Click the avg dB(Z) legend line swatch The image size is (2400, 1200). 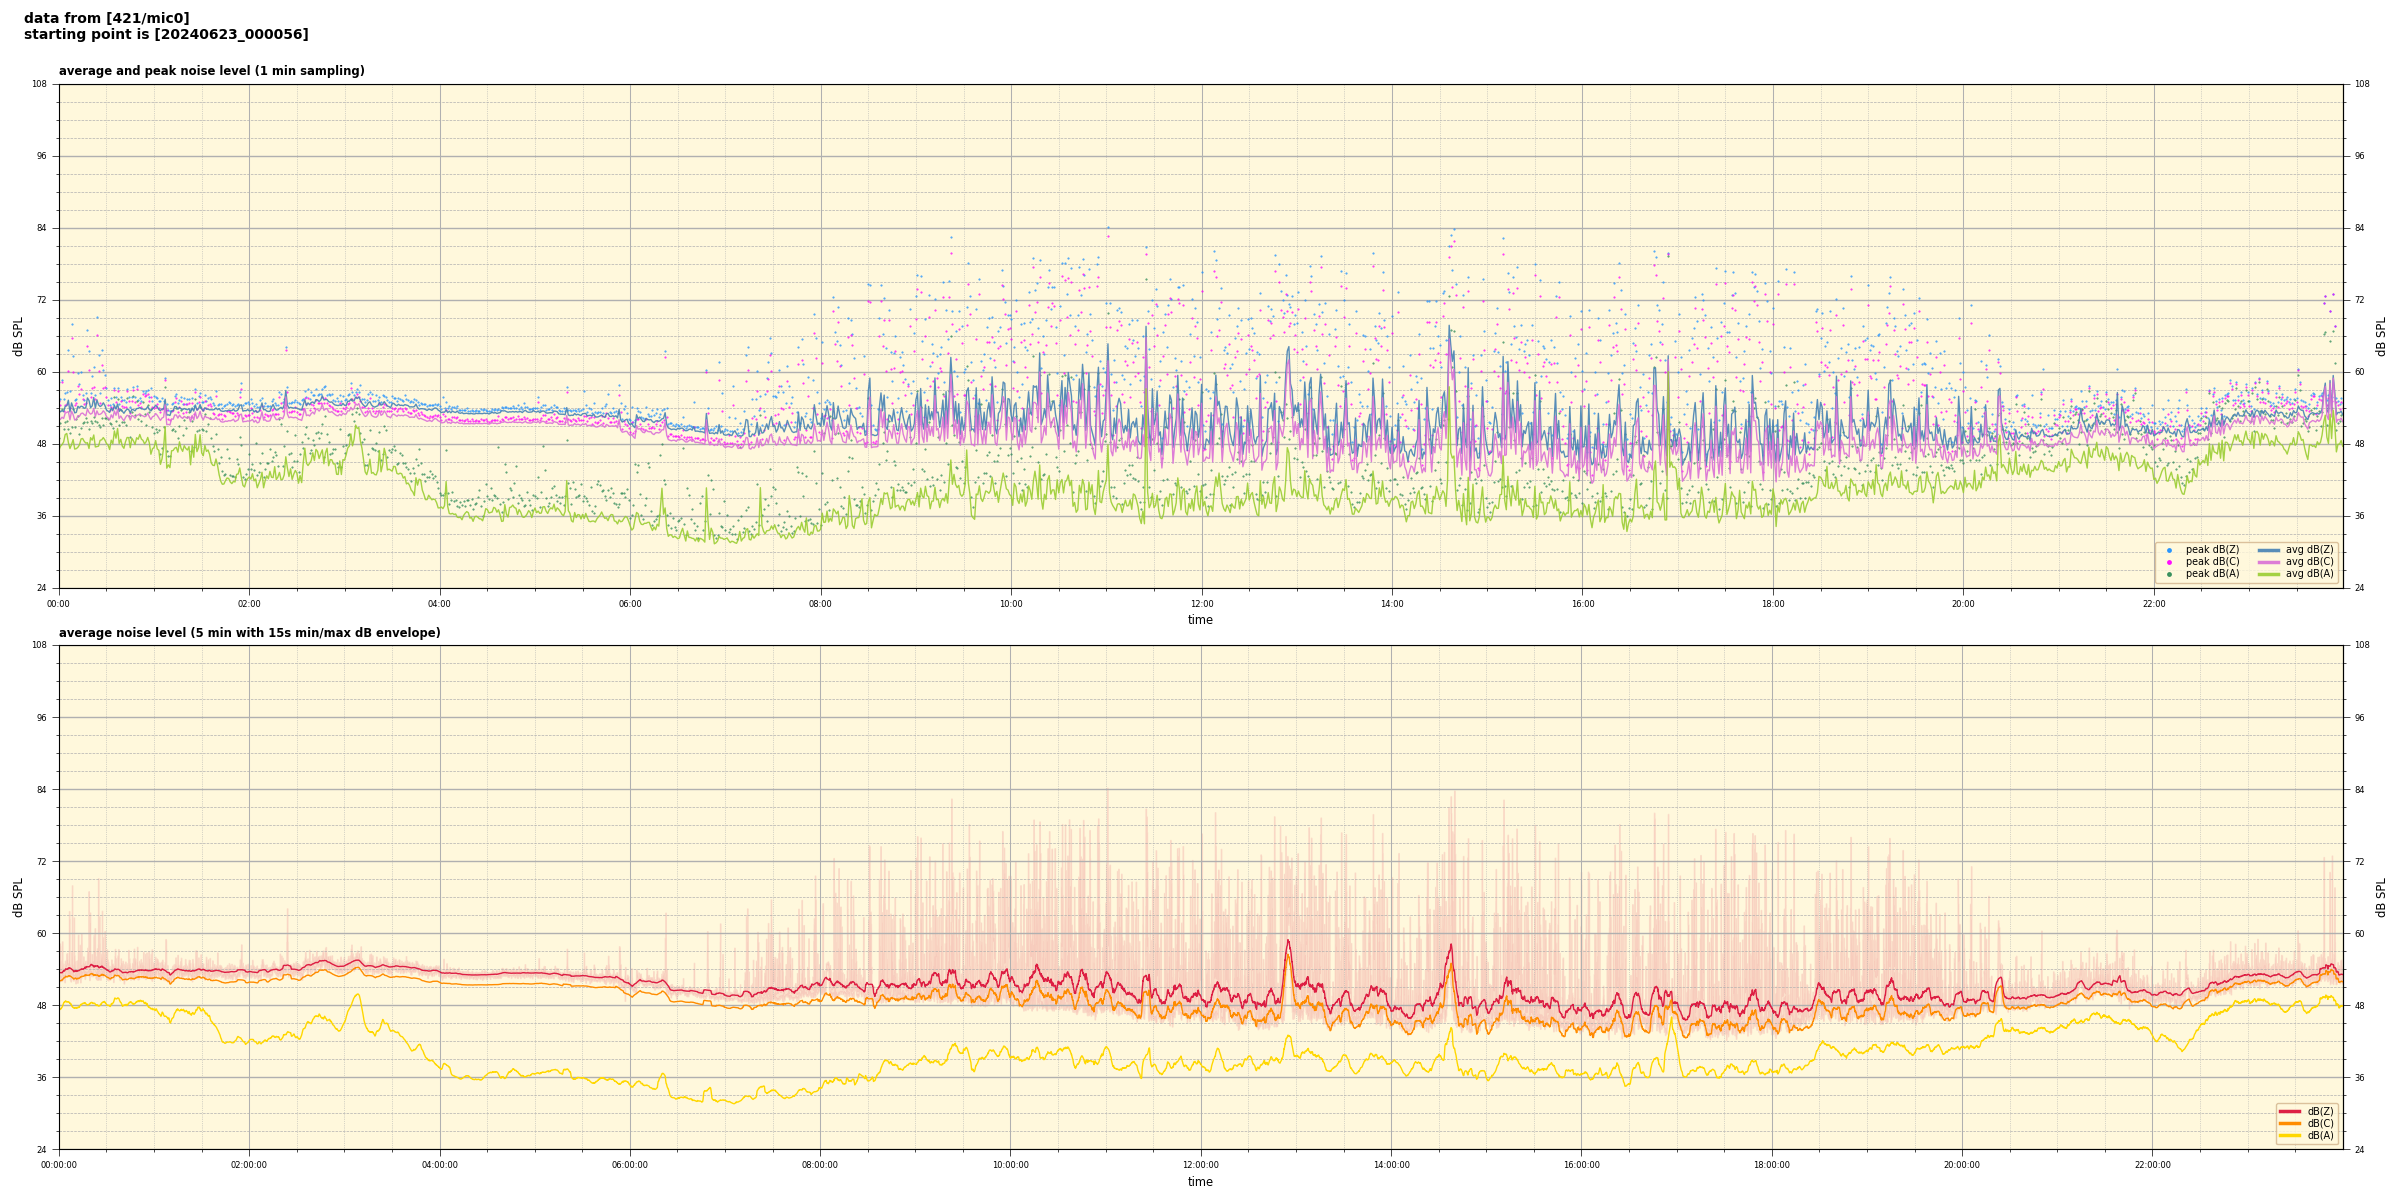[x=2268, y=550]
